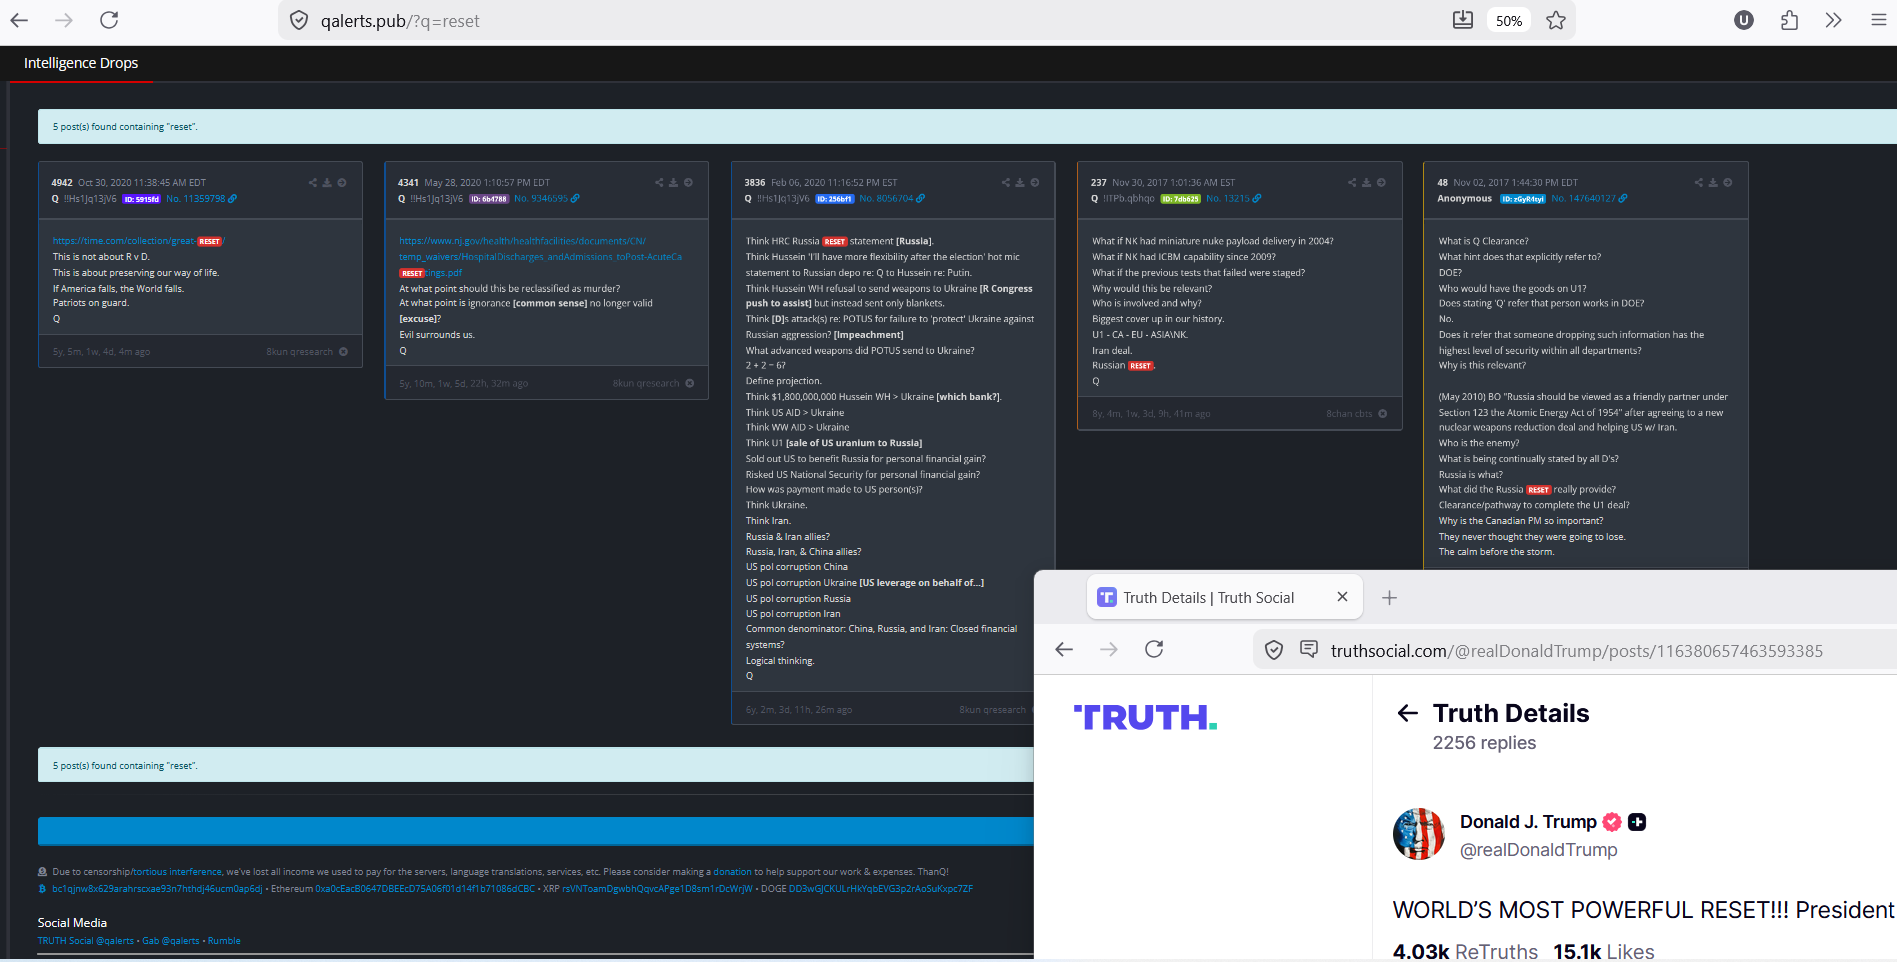The height and width of the screenshot is (962, 1897).
Task: Return from Truth Details with back arrow
Action: (1408, 713)
